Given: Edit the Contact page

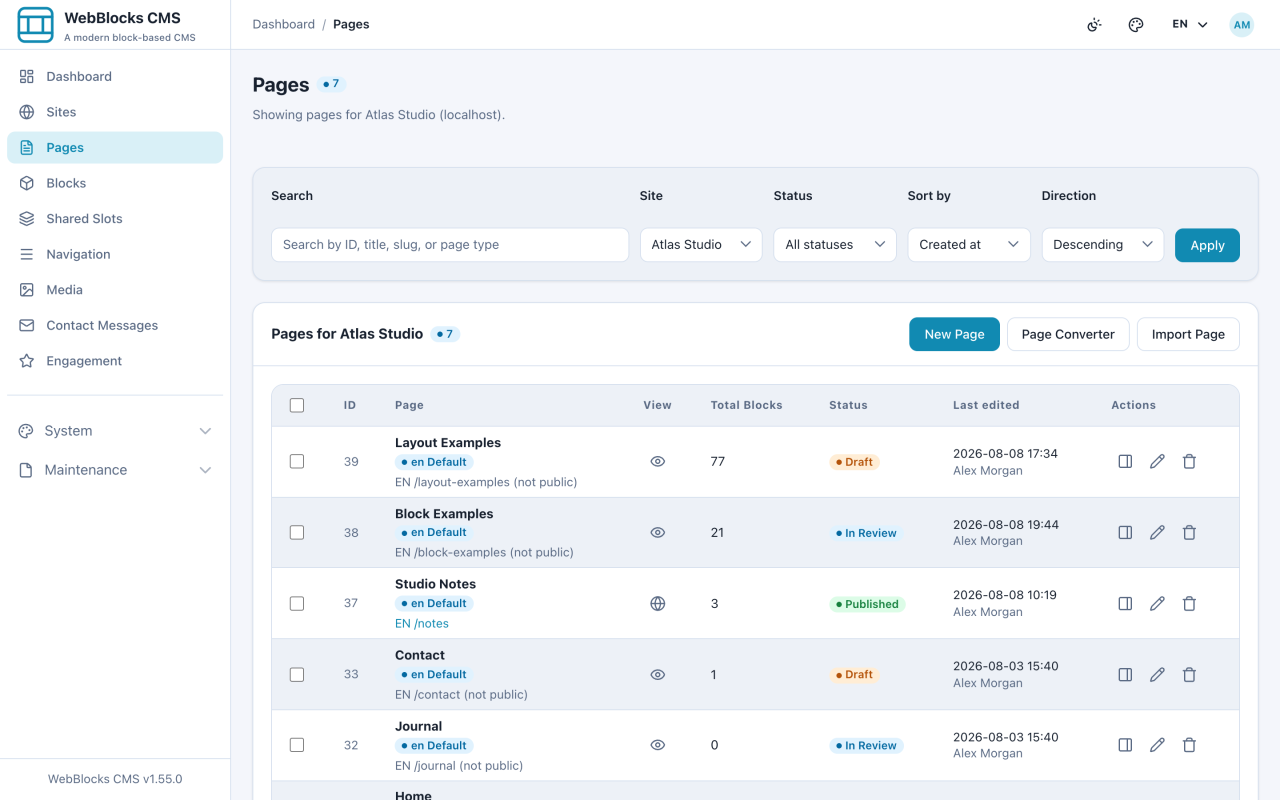Looking at the screenshot, I should (x=1157, y=675).
